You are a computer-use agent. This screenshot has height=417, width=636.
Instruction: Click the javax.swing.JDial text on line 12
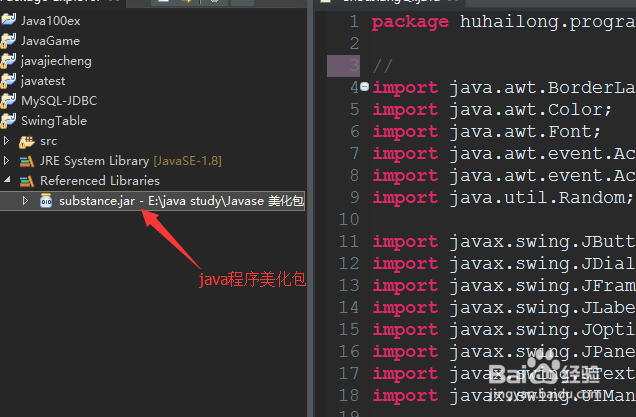pyautogui.click(x=542, y=264)
